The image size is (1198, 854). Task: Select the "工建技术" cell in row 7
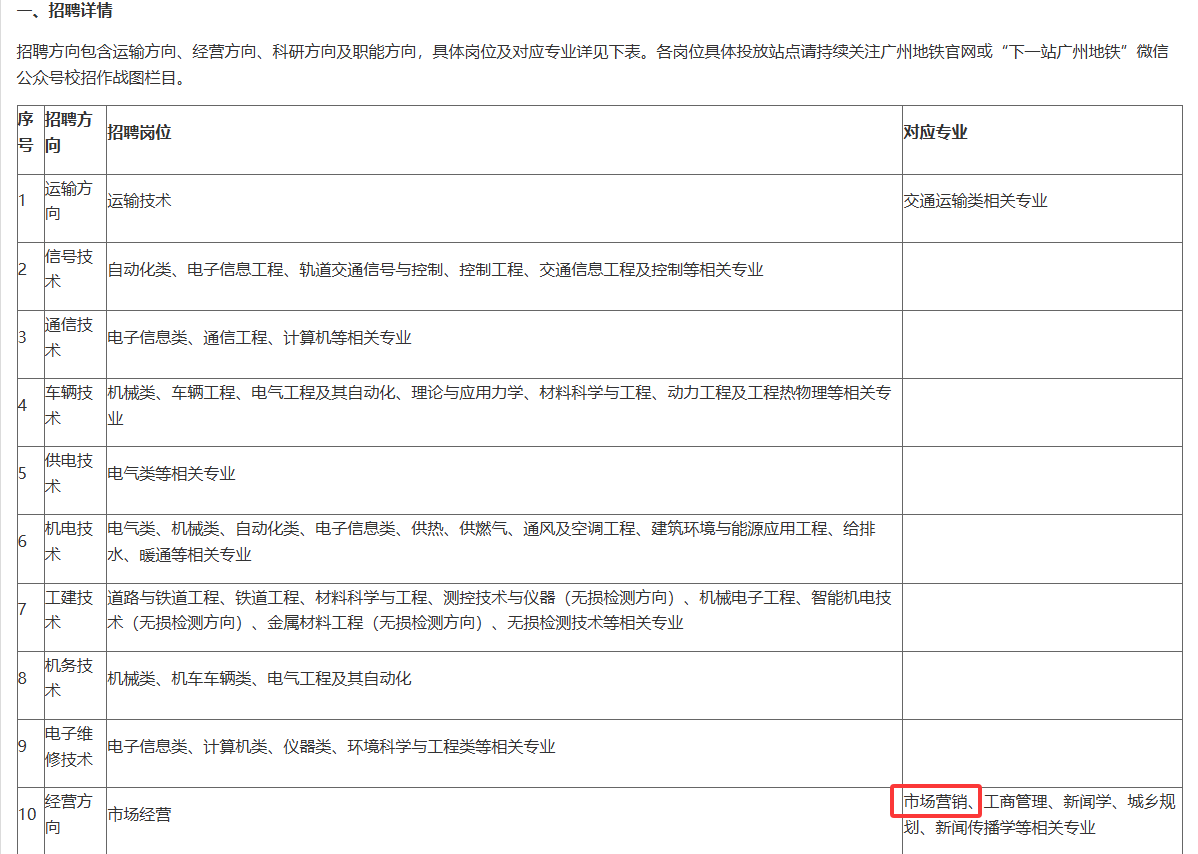click(69, 610)
